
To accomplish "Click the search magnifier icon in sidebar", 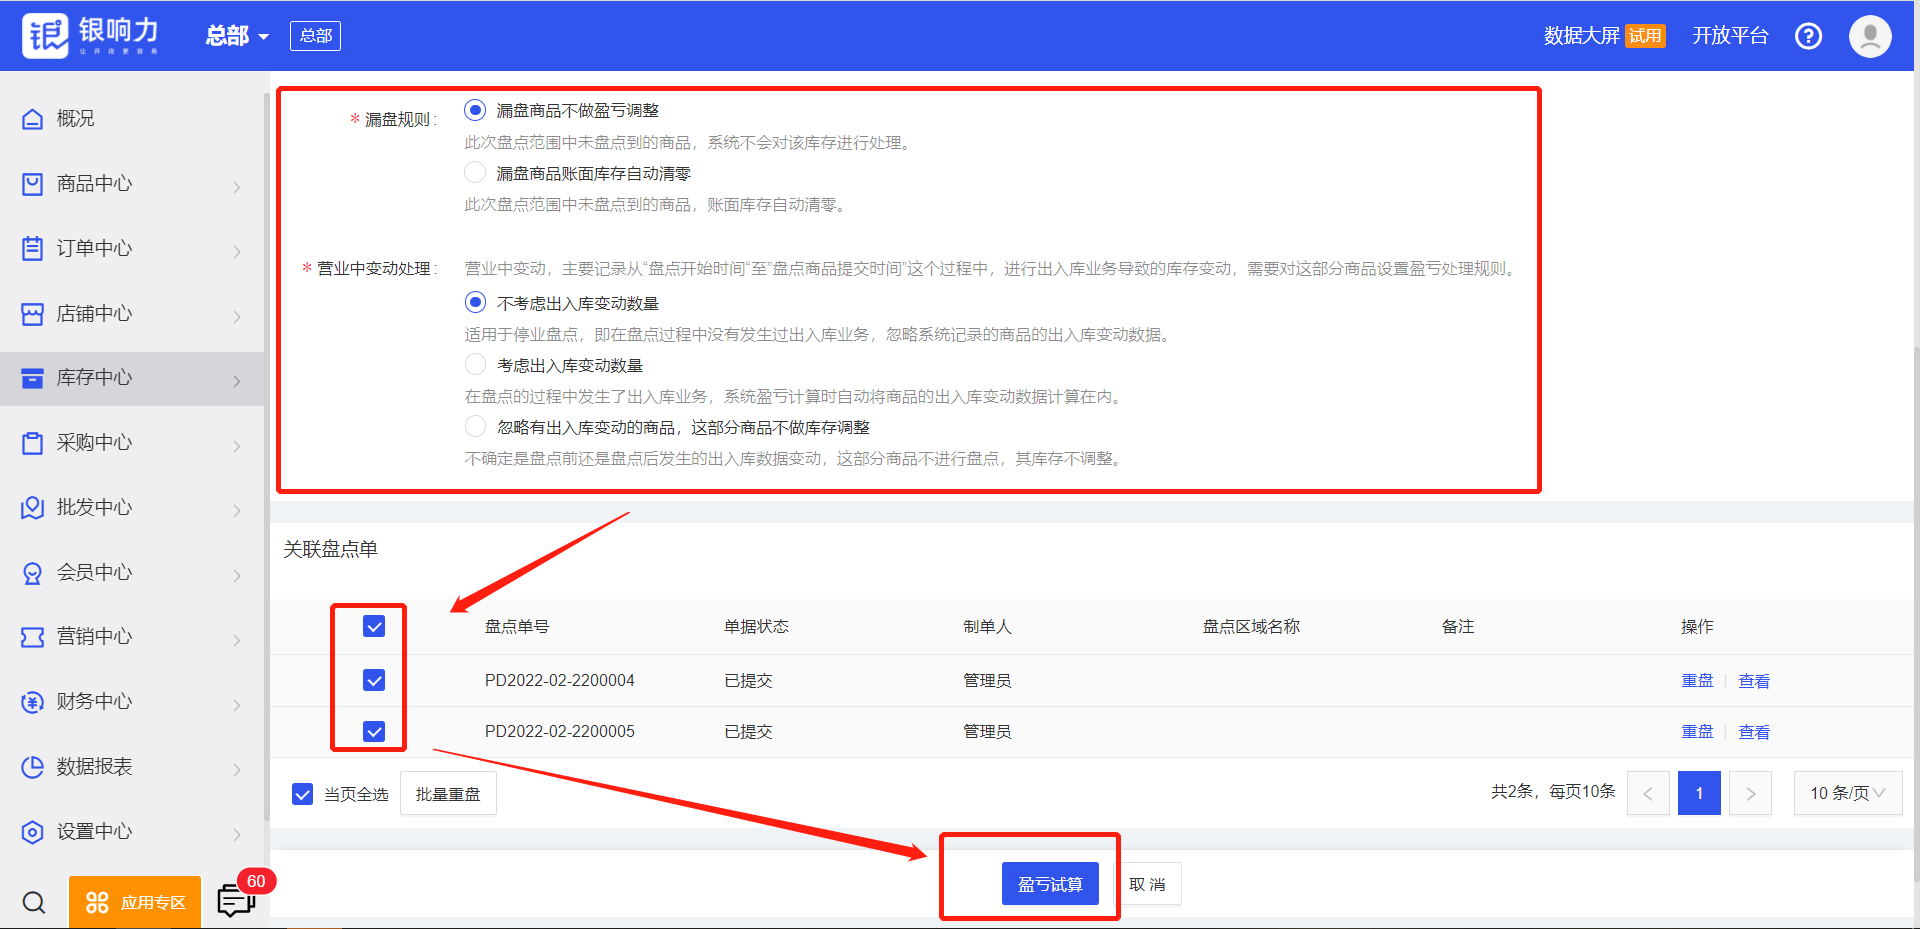I will tap(34, 902).
